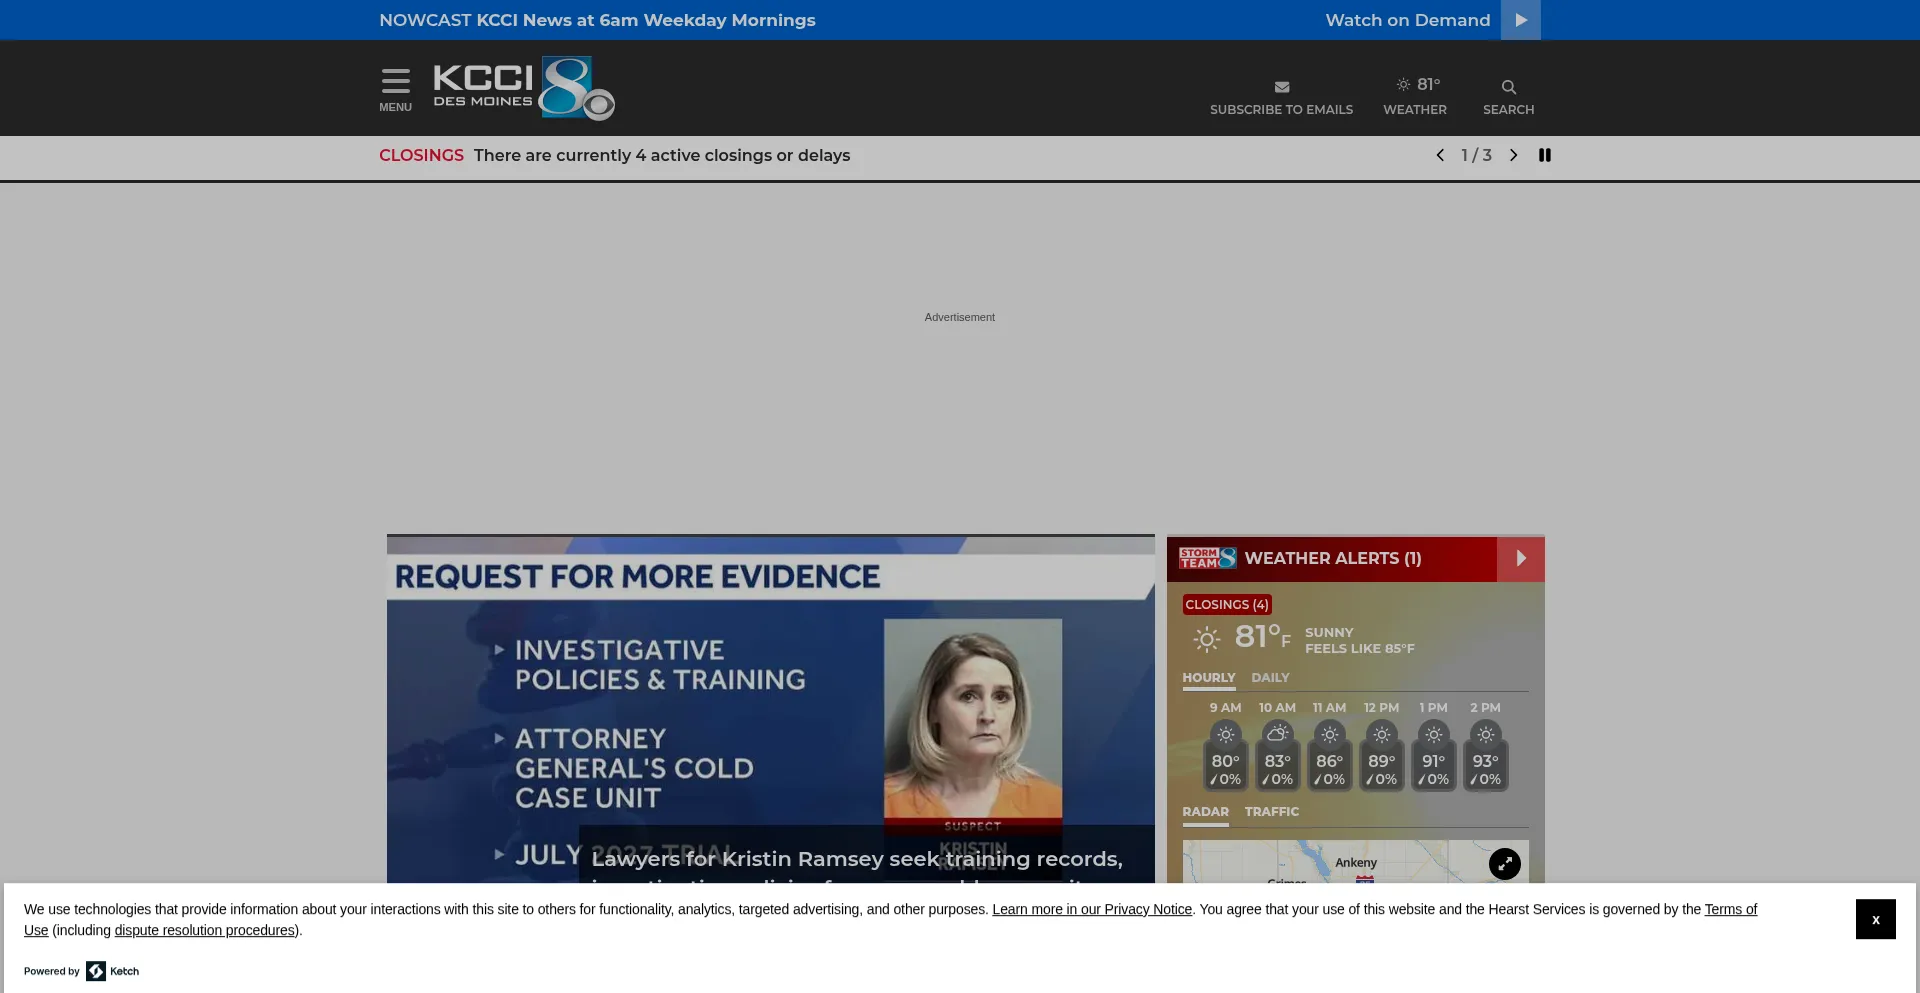Expand Weather Alerts arrow button
Viewport: 1920px width, 993px height.
point(1521,559)
